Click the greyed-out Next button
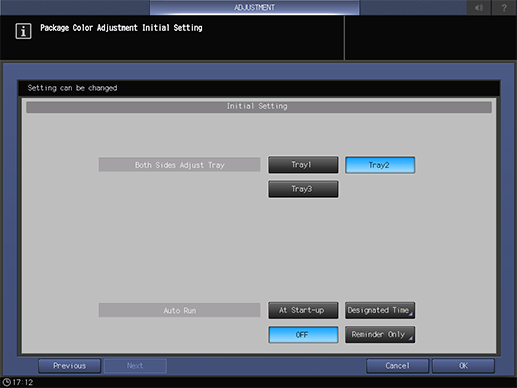517x388 pixels. (x=135, y=366)
